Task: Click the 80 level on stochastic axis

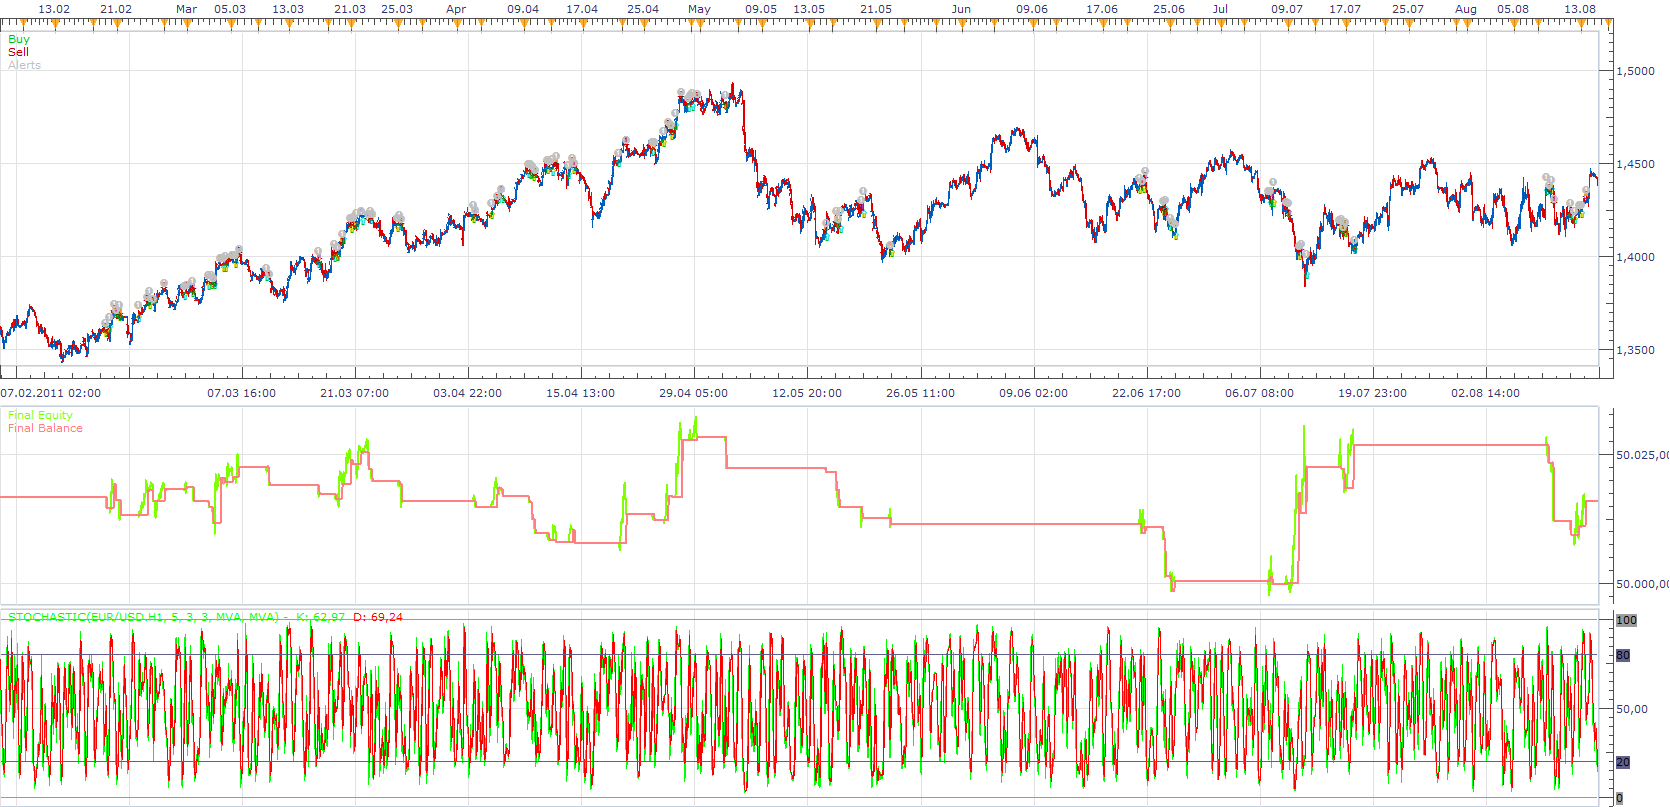Action: [1624, 655]
